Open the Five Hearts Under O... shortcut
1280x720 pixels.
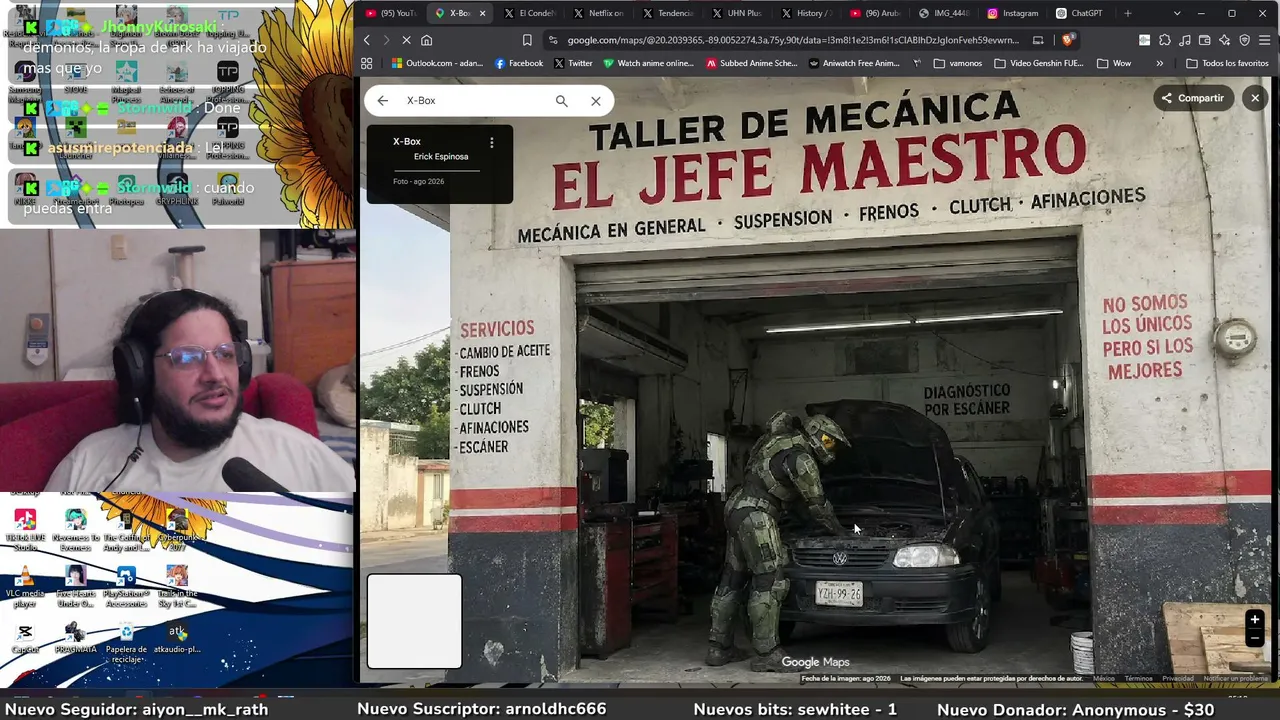pyautogui.click(x=76, y=587)
